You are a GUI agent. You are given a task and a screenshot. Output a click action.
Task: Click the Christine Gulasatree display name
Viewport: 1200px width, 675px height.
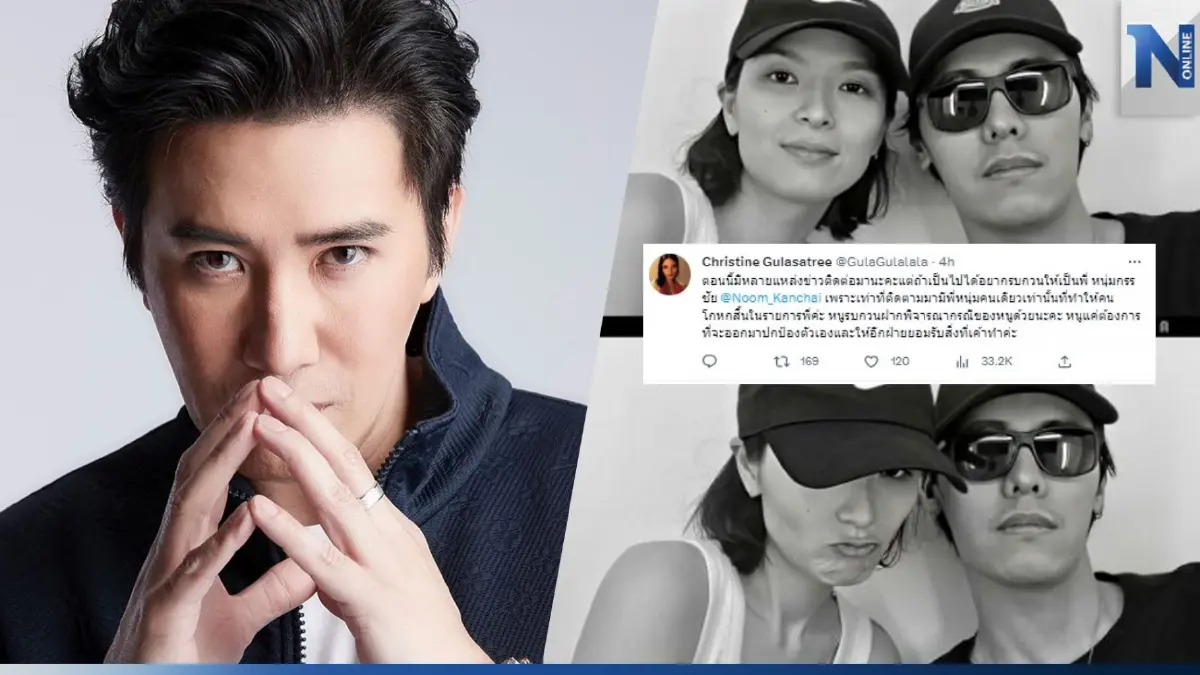(767, 261)
